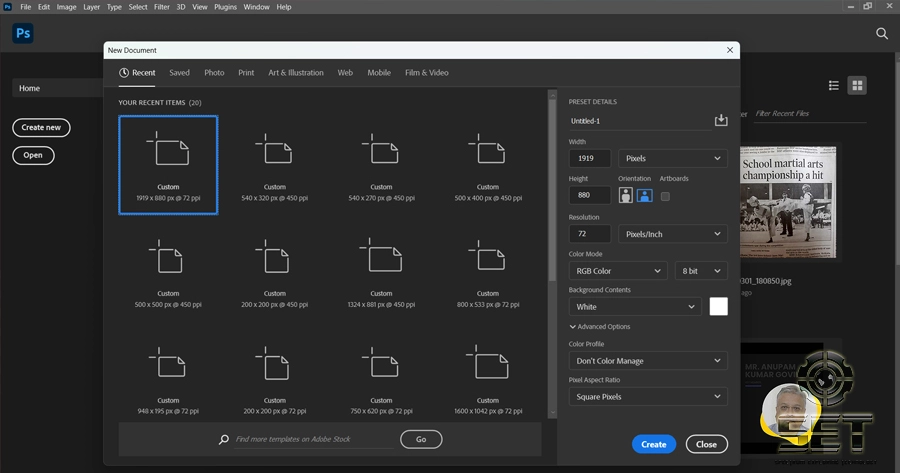Switch to the Art & Illustration tab
Screen dimensions: 900x473
[x=296, y=73]
